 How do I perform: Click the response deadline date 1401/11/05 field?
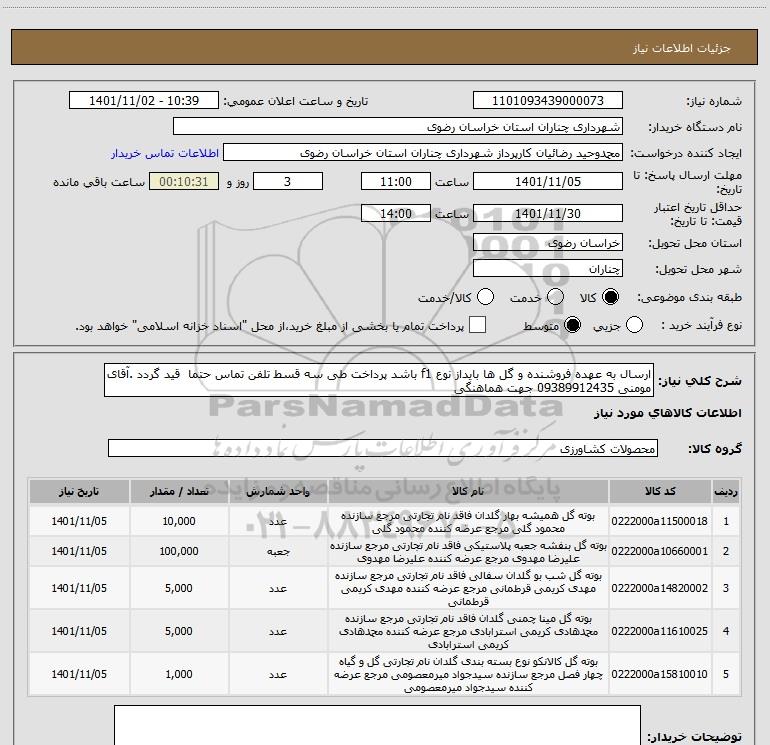point(548,181)
